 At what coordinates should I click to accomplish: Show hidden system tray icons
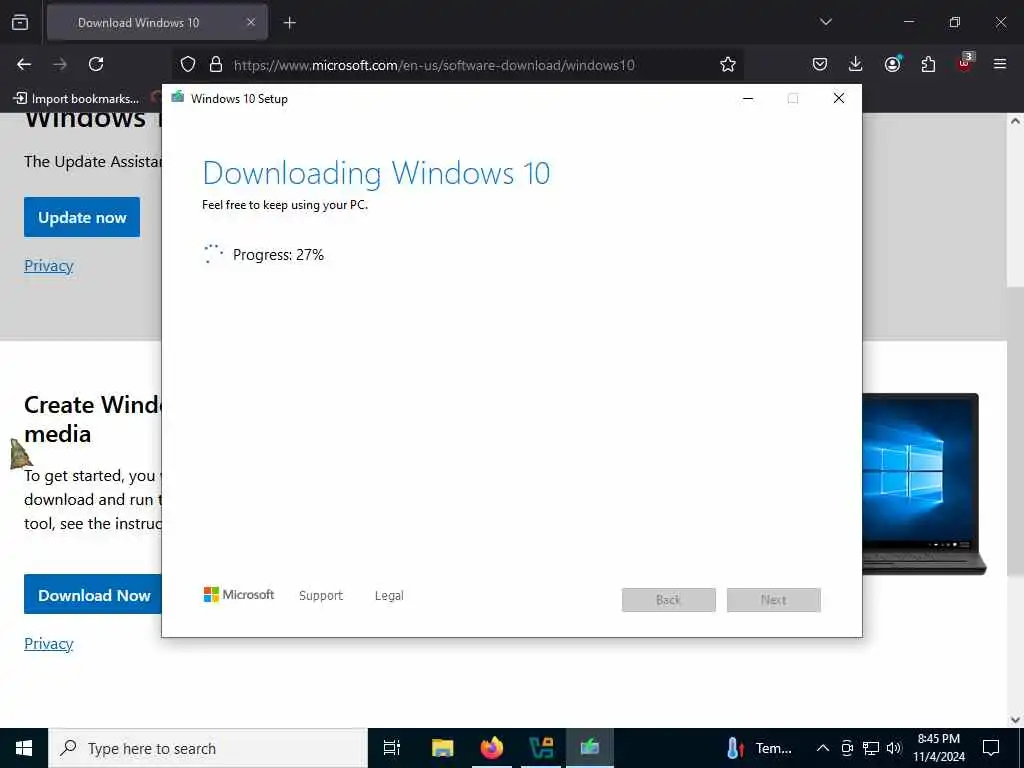click(x=823, y=748)
